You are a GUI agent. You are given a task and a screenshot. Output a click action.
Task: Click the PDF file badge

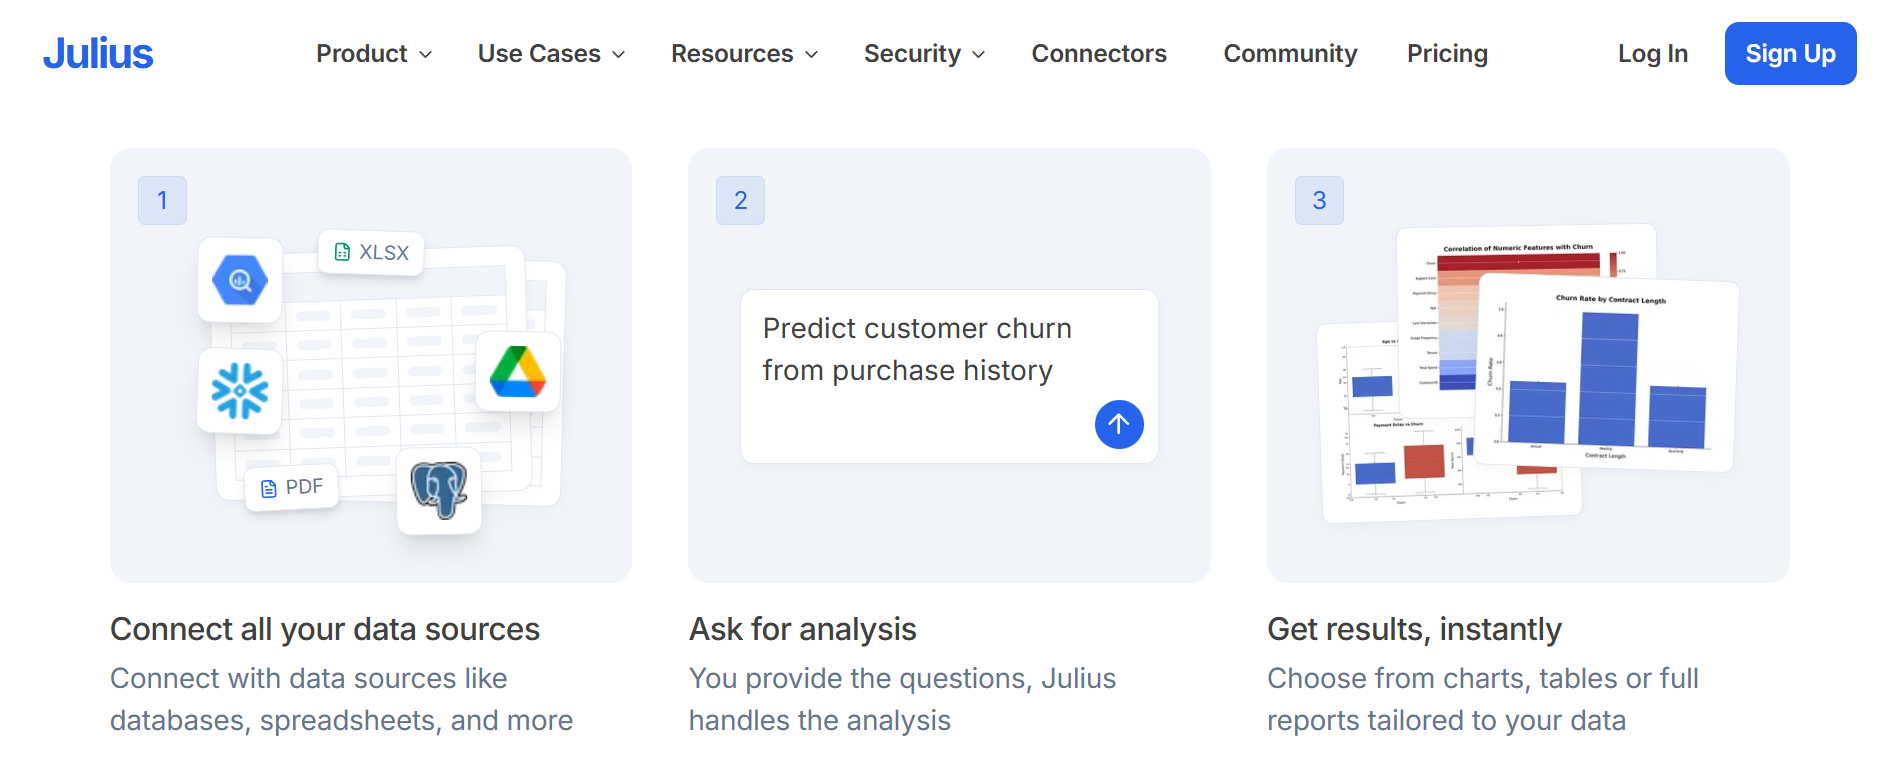(292, 488)
